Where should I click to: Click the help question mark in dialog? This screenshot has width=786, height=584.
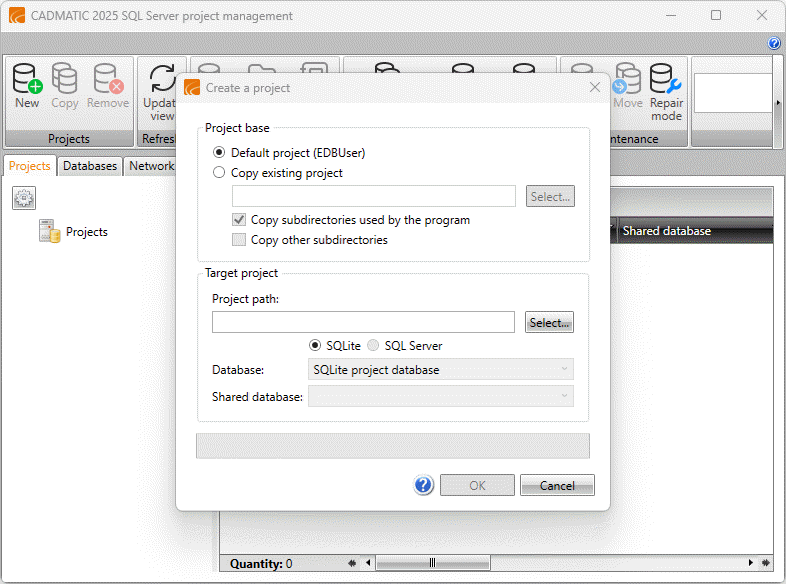tap(424, 485)
